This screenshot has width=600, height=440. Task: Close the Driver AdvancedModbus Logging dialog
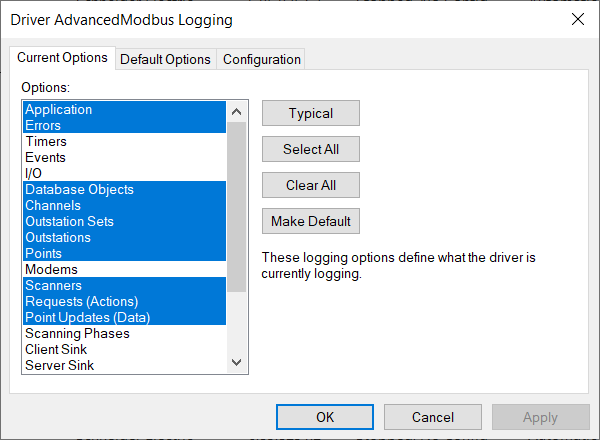577,19
